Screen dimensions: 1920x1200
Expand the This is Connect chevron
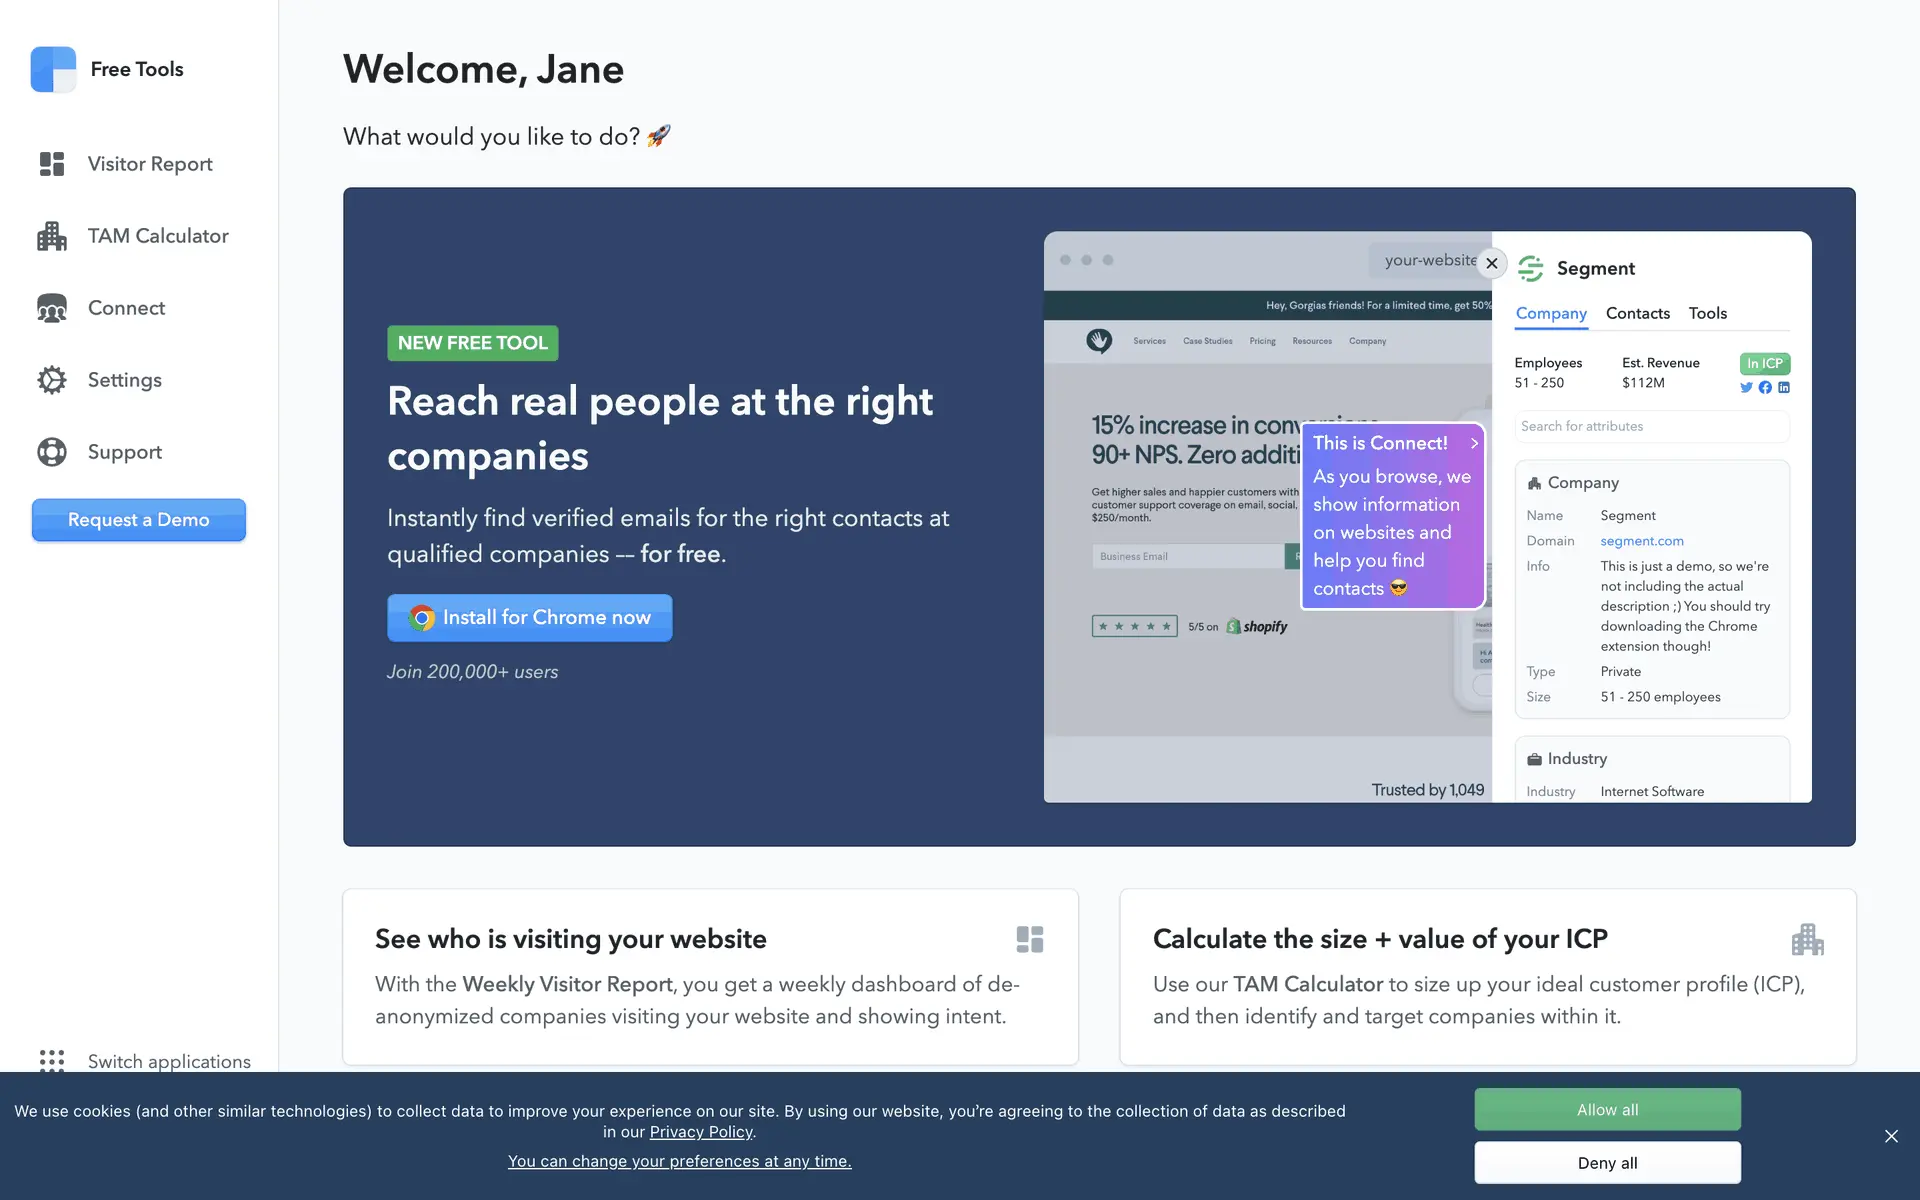[x=1474, y=443]
